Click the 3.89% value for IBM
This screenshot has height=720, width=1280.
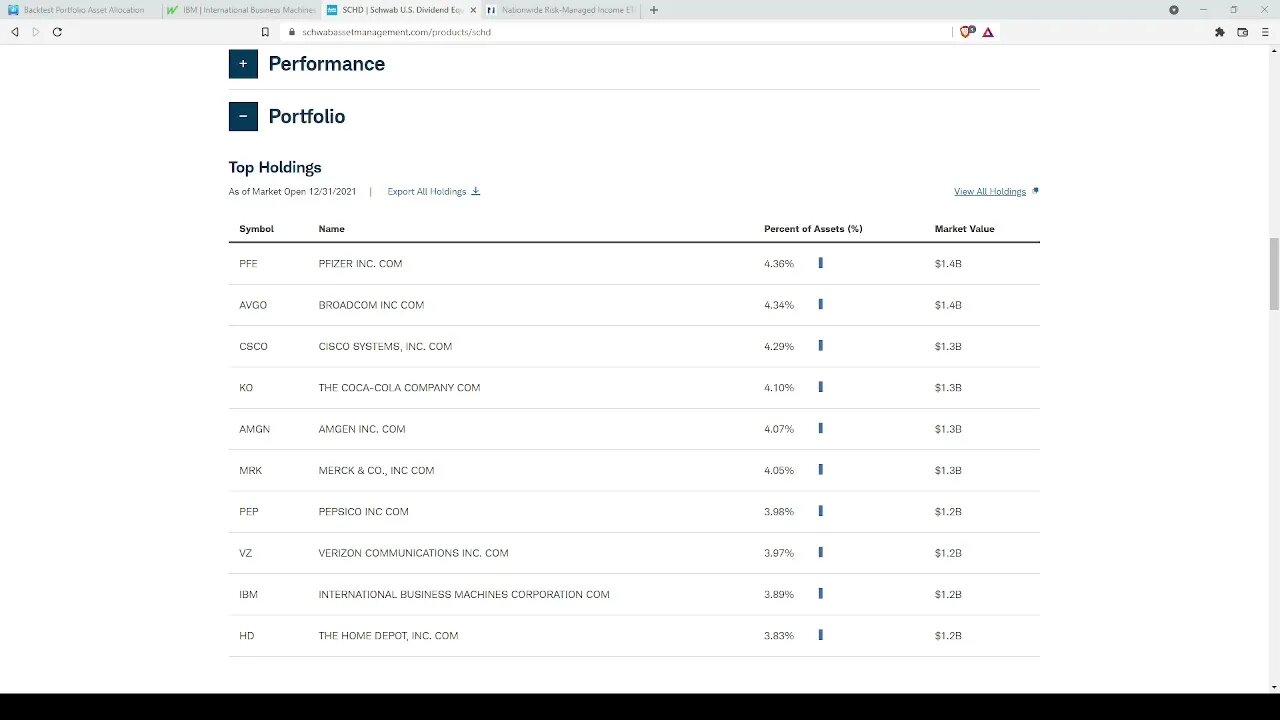(x=779, y=595)
